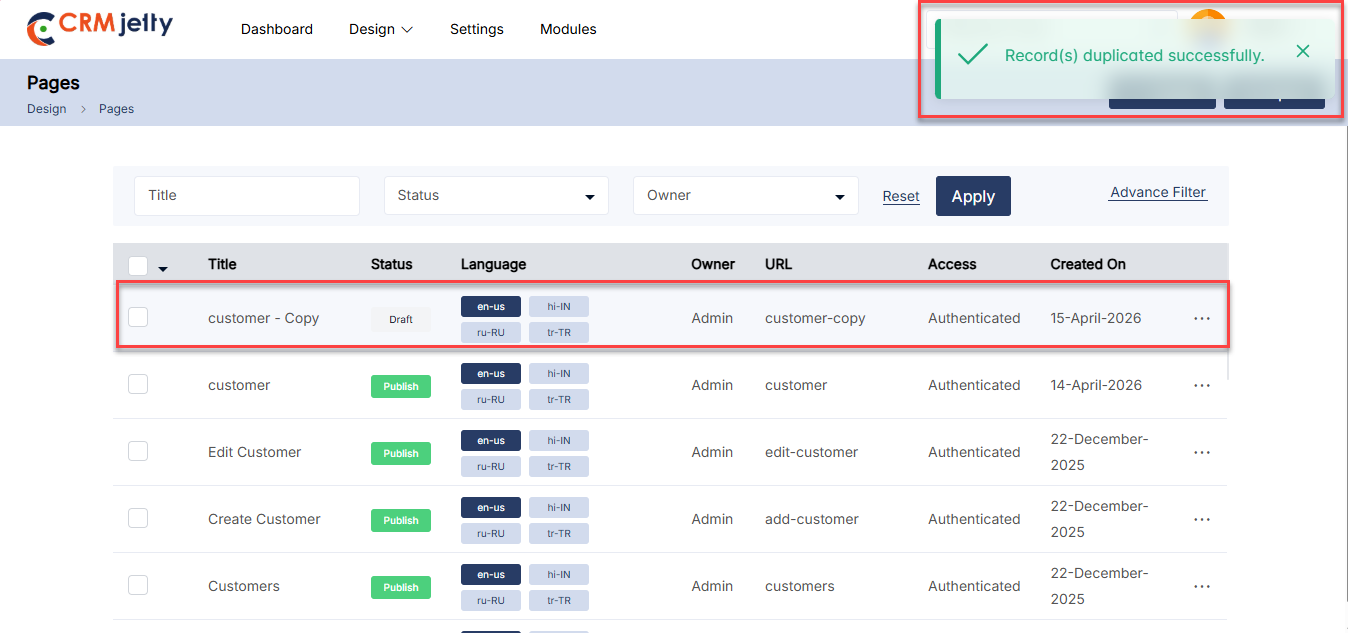Click the CRMjelly logo
This screenshot has height=633, width=1348.
click(x=100, y=28)
